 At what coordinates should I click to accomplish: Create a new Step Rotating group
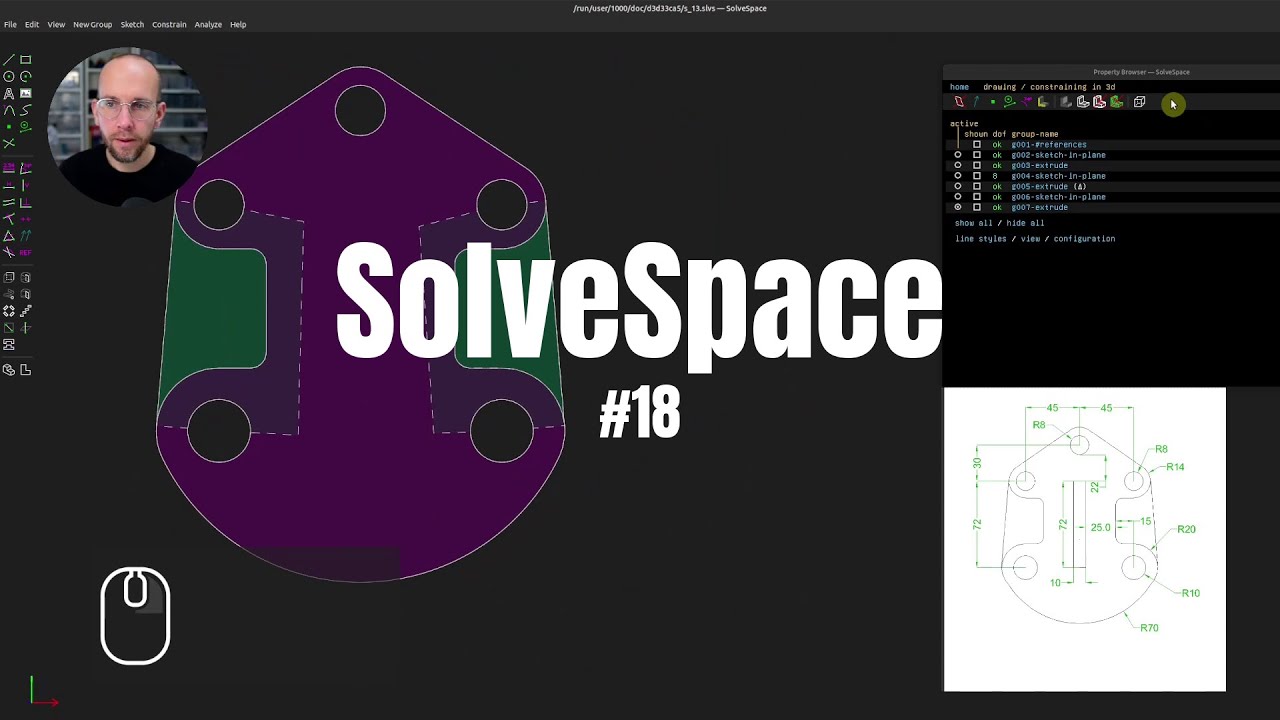tap(9, 311)
